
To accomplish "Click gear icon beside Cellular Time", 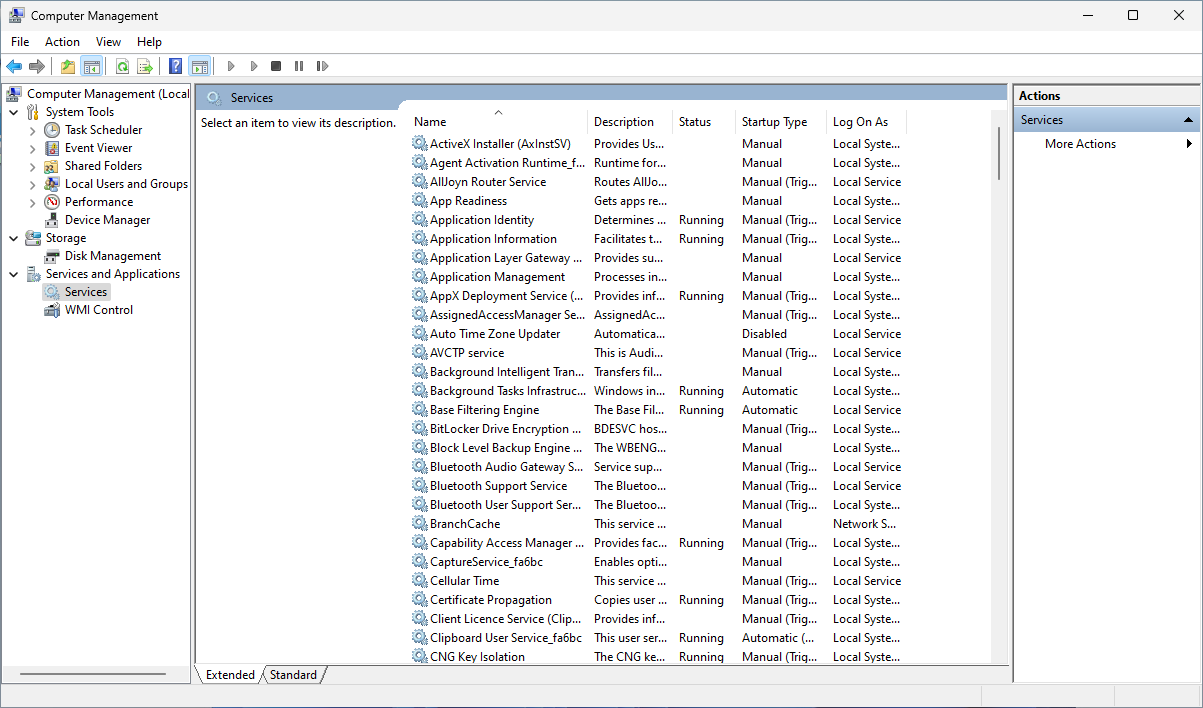I will (x=419, y=581).
